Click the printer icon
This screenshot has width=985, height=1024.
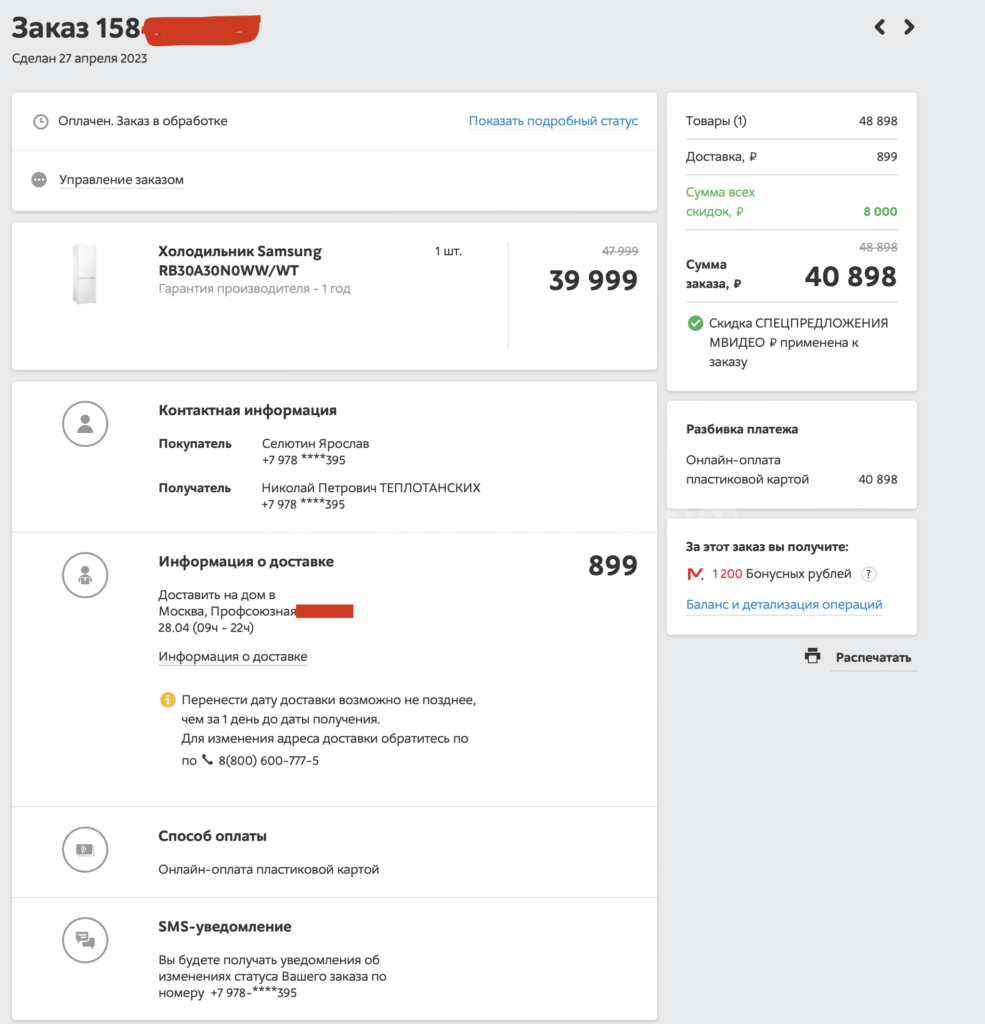coord(813,656)
